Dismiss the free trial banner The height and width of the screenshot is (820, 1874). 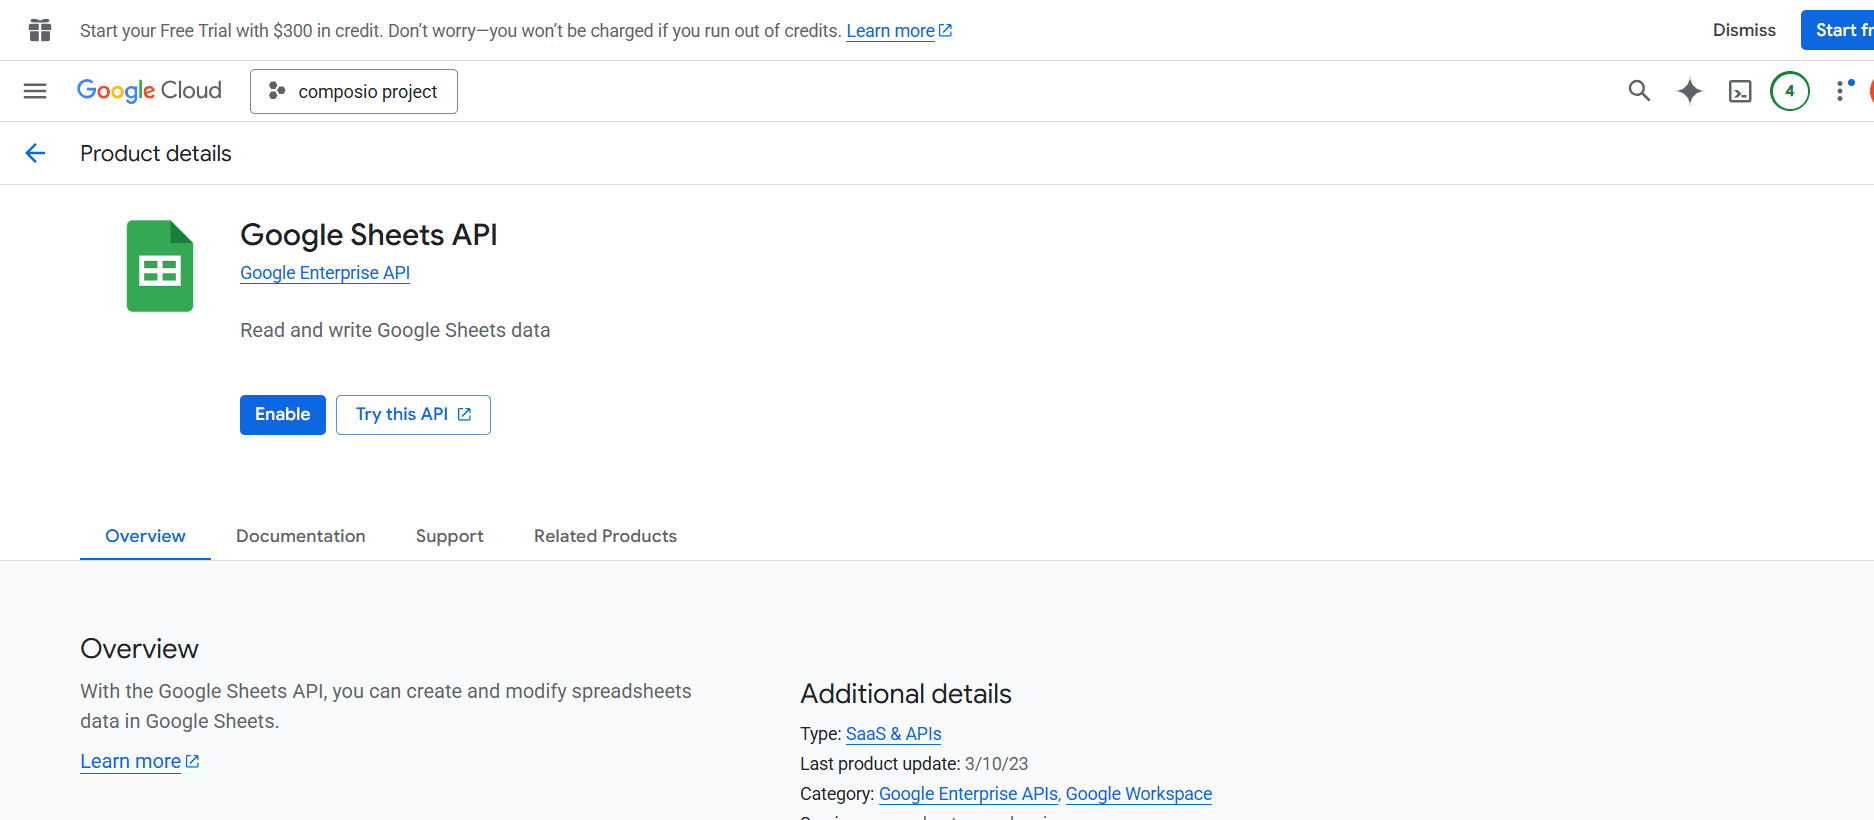(1744, 30)
